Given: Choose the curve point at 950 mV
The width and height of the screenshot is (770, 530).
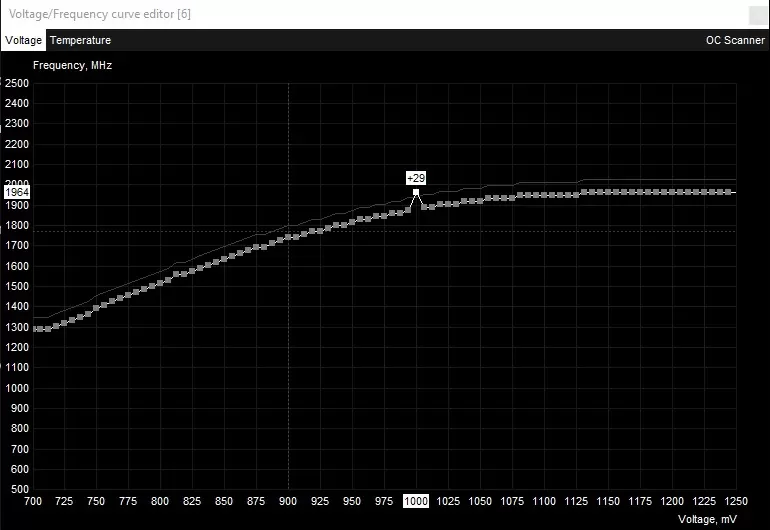Looking at the screenshot, I should click(x=353, y=221).
